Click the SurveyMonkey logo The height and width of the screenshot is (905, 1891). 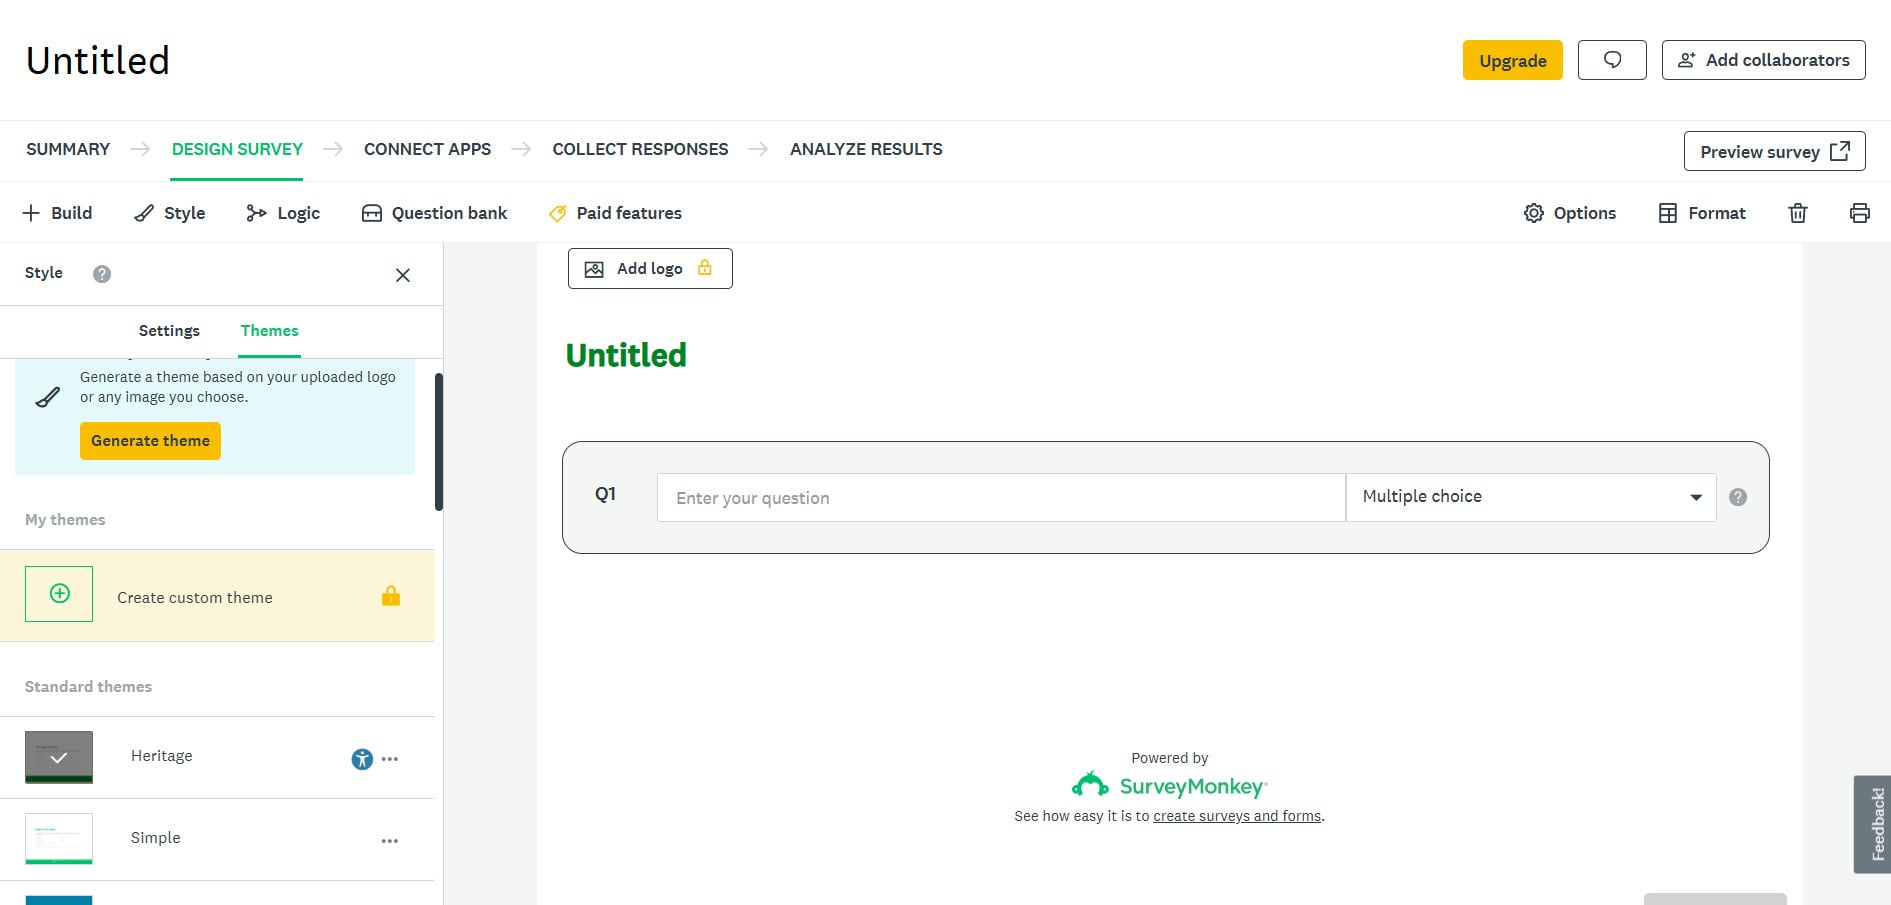pos(1169,786)
